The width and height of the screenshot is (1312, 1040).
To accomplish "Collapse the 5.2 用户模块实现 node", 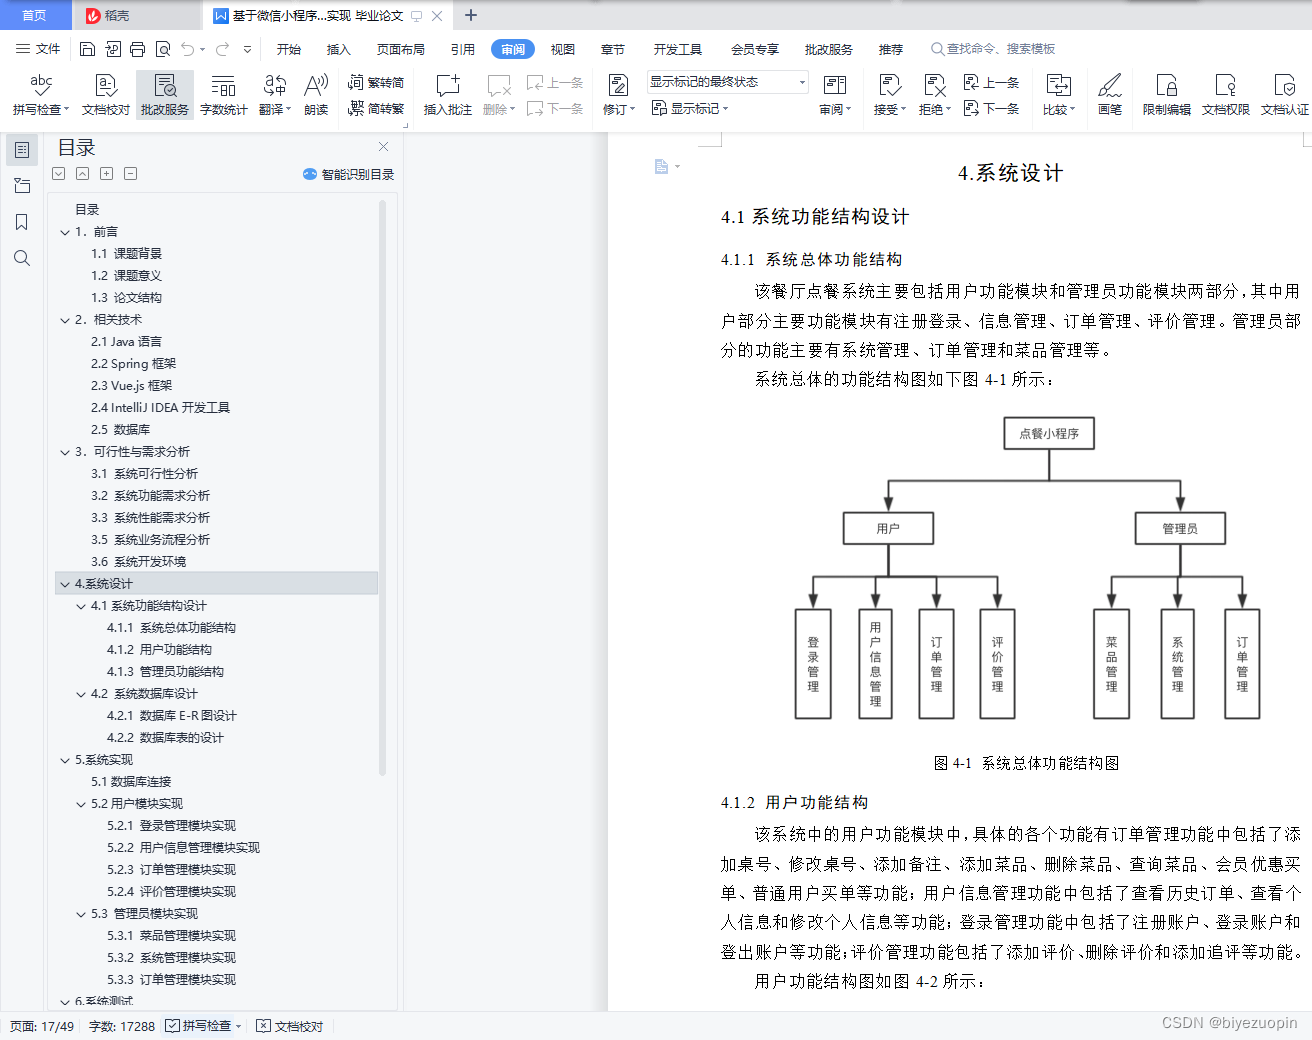I will pos(81,804).
